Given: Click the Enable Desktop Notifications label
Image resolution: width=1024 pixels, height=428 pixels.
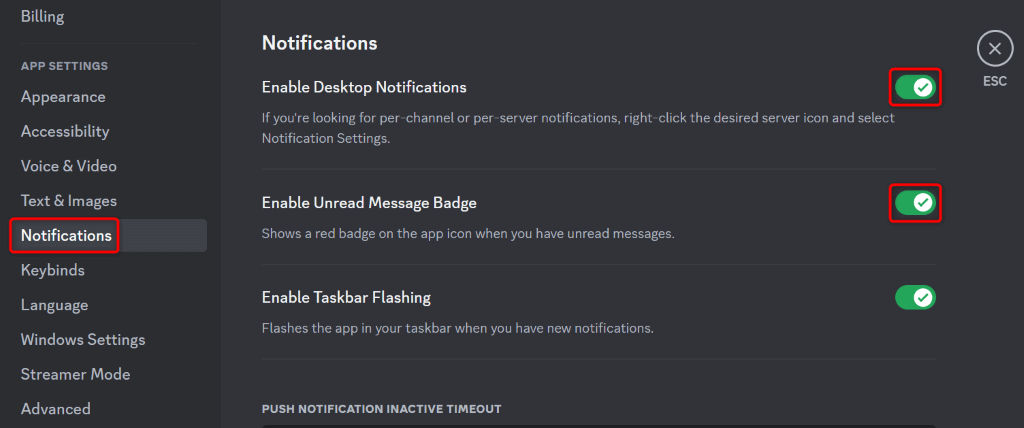Looking at the screenshot, I should pos(364,87).
